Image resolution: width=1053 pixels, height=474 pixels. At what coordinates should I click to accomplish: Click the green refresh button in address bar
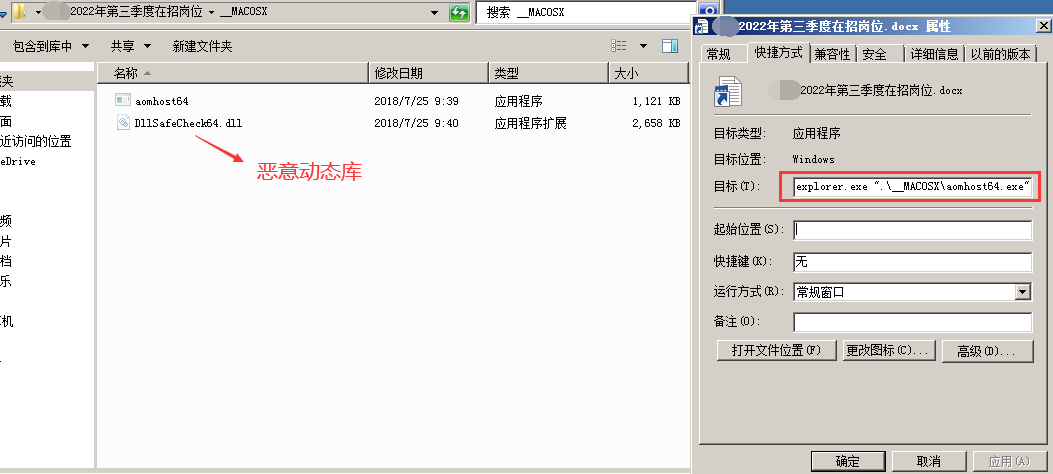459,12
